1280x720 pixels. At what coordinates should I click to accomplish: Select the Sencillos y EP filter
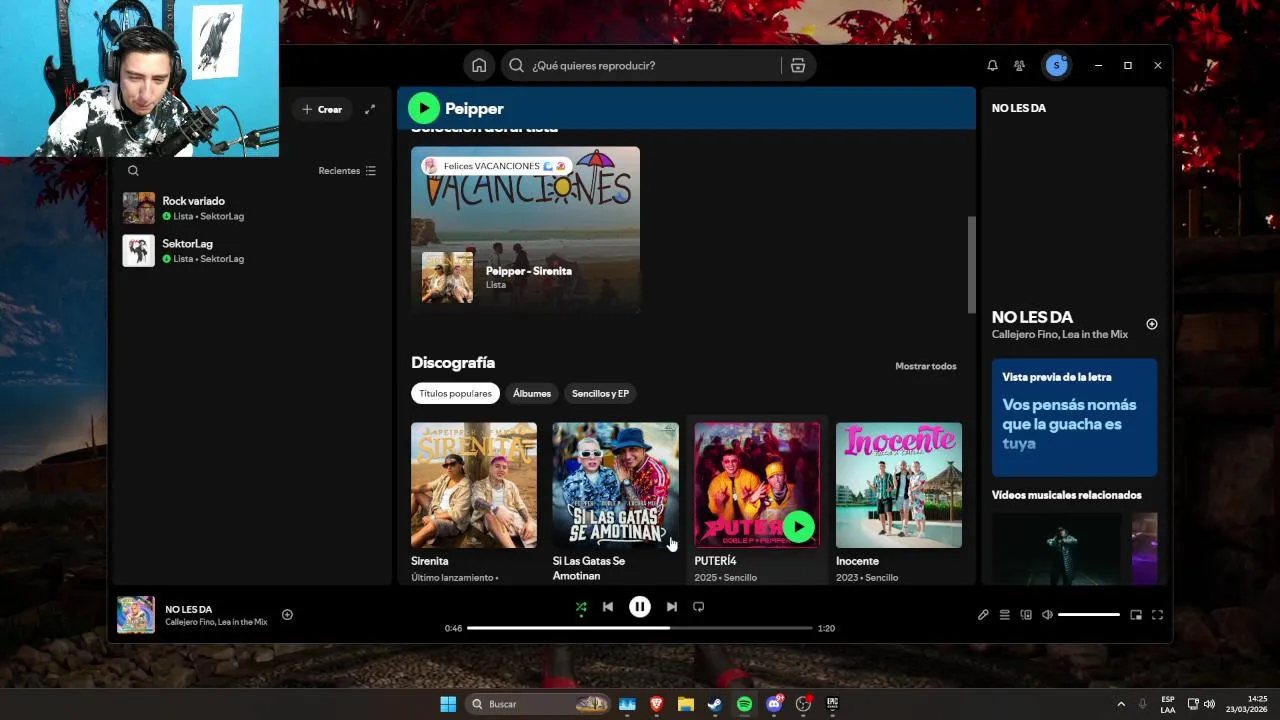click(x=600, y=393)
